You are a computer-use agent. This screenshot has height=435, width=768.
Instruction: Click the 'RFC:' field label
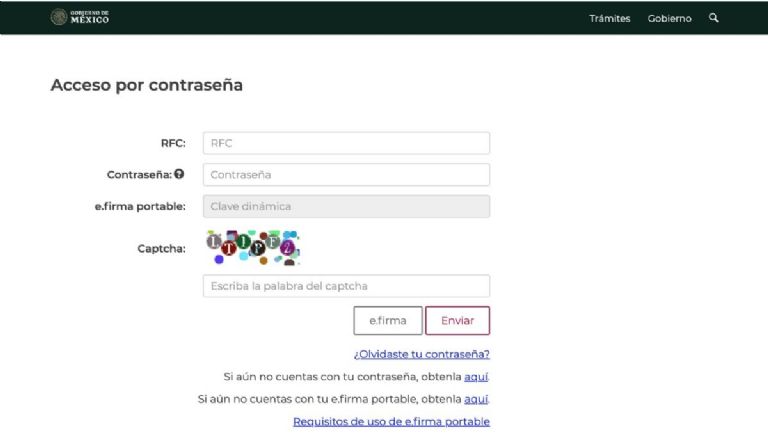pos(173,143)
